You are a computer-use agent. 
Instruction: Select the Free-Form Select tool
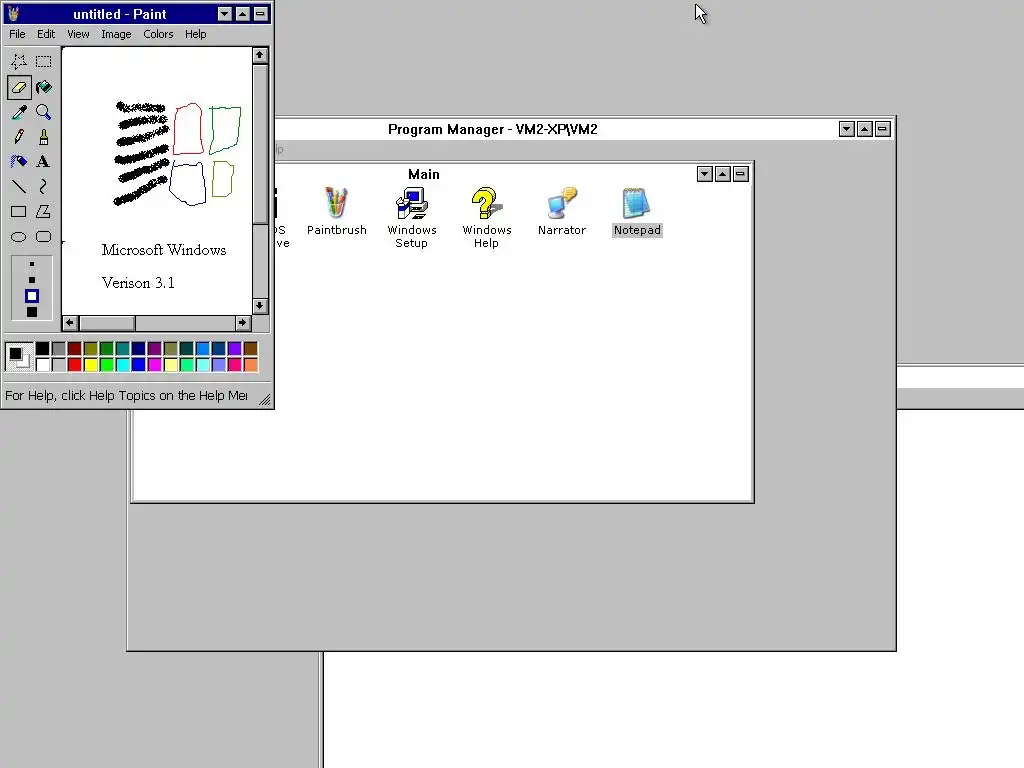click(x=19, y=62)
